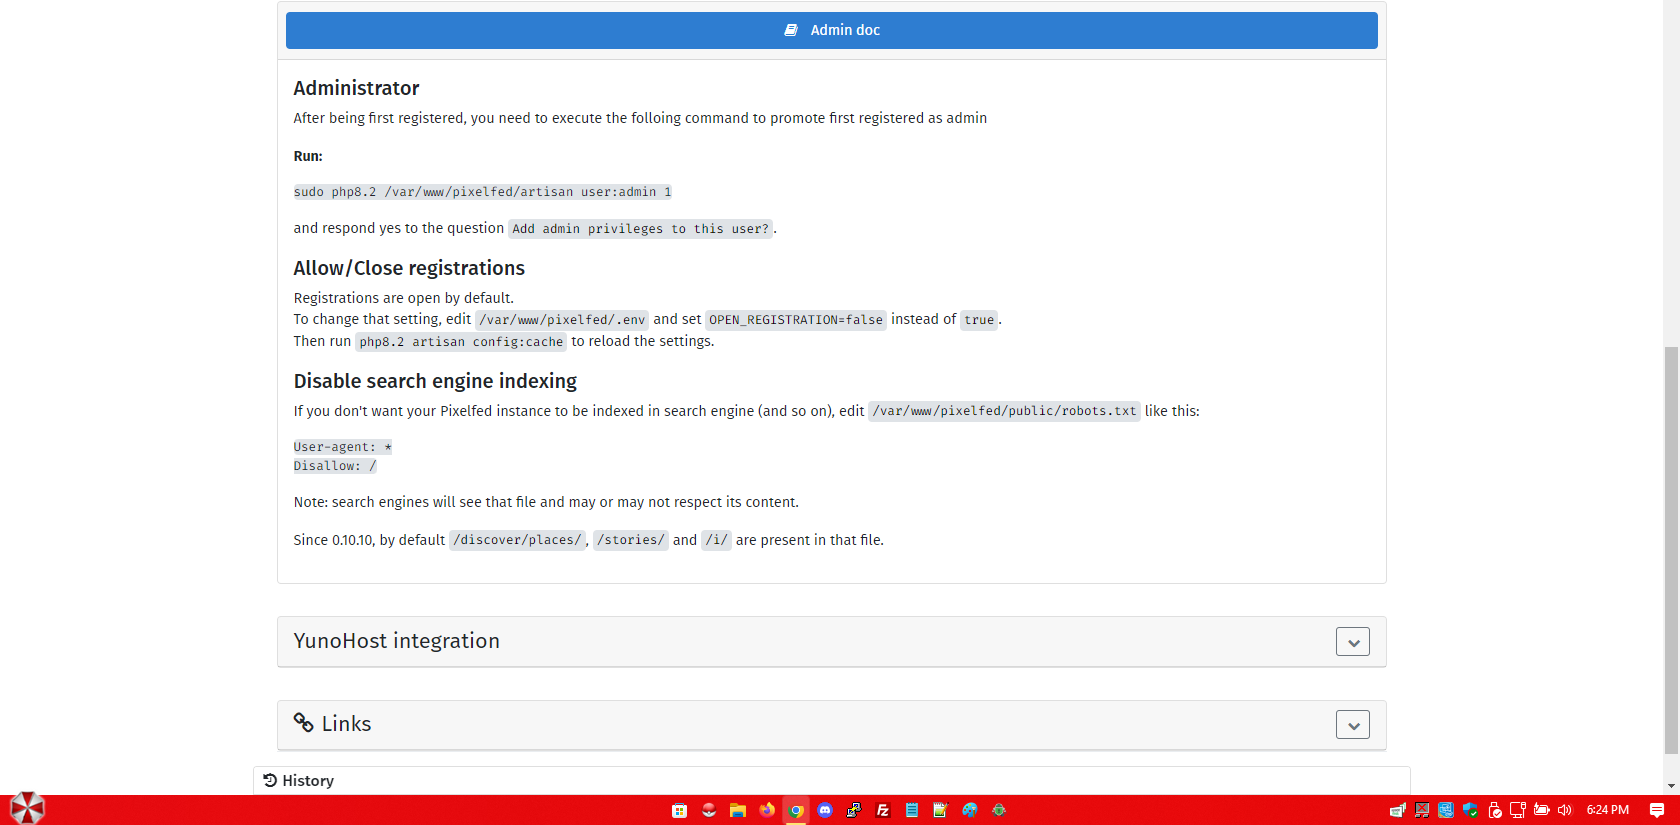Open the blue Notepad taskbar icon
1680x825 pixels.
[x=912, y=810]
